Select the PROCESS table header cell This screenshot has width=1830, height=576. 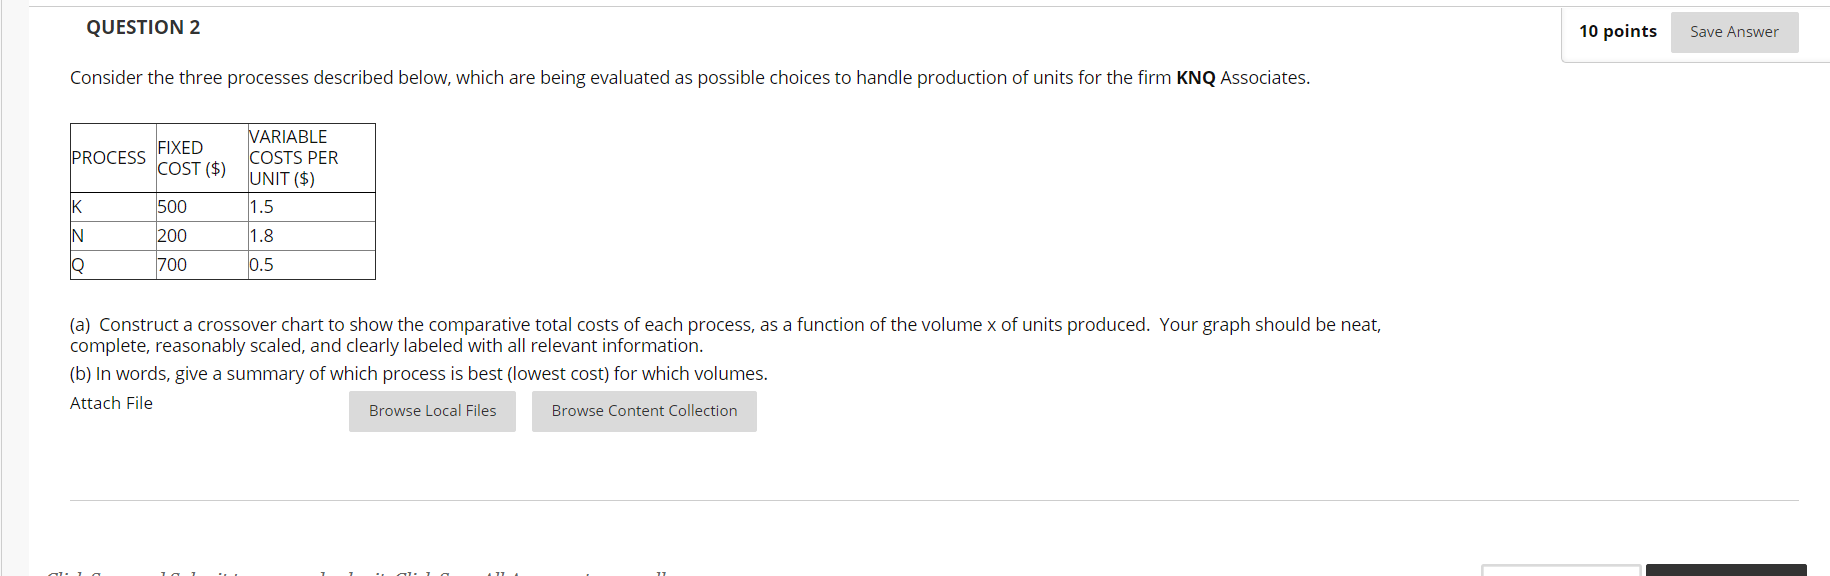click(x=109, y=158)
